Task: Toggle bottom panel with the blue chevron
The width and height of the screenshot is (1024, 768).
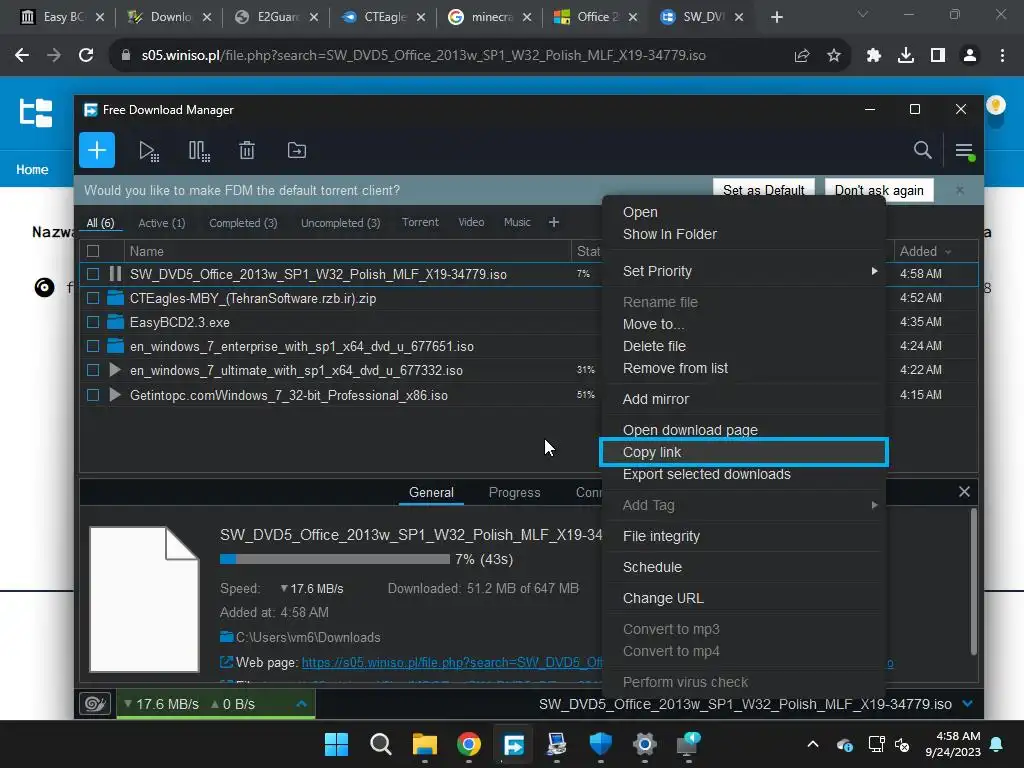Action: click(x=968, y=704)
